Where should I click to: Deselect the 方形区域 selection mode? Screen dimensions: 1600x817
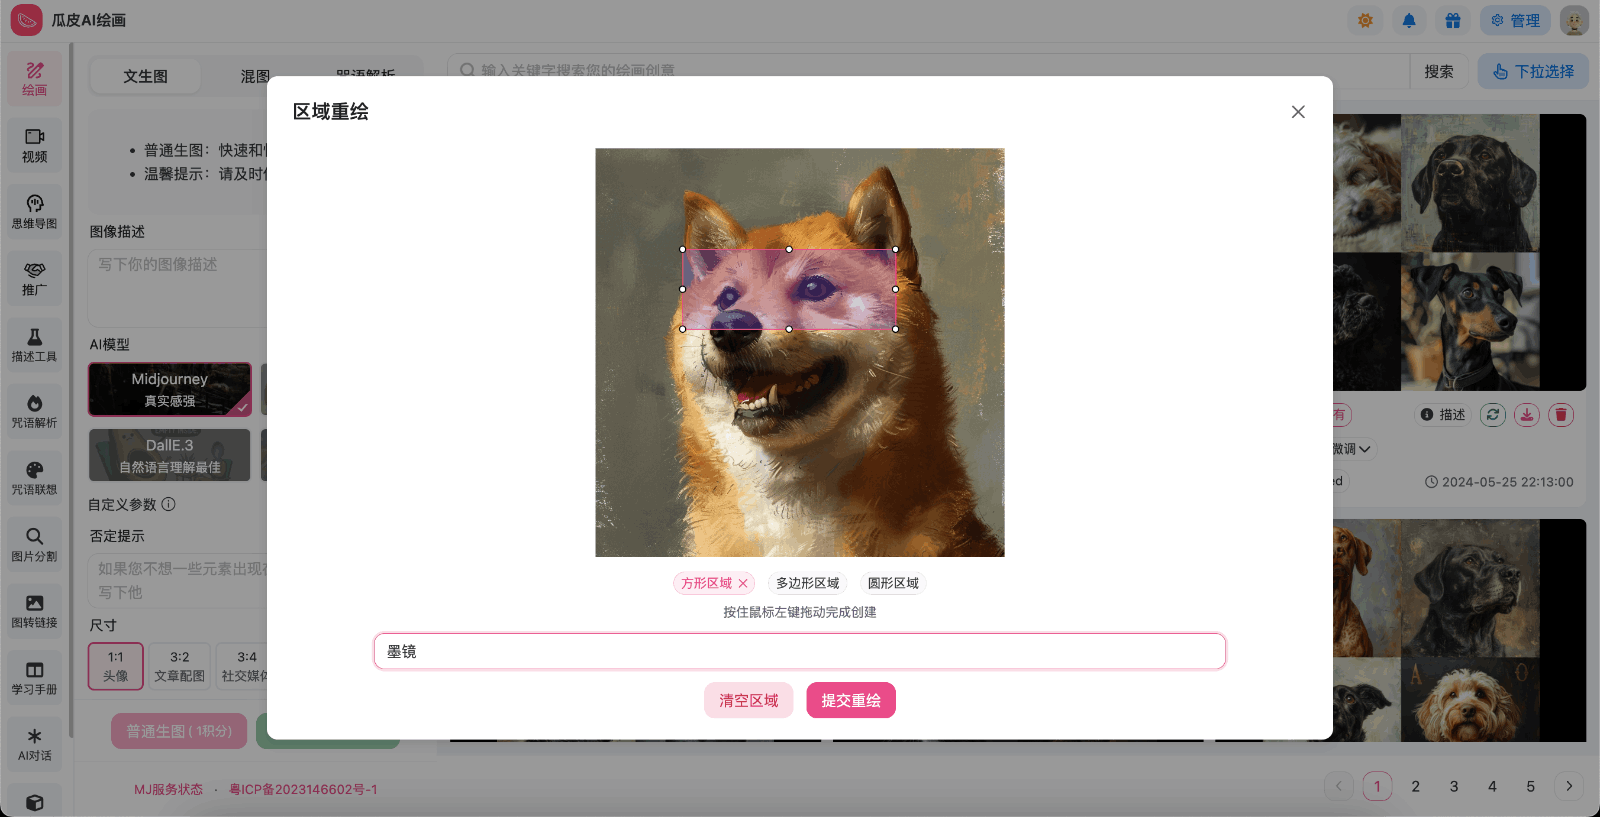(743, 584)
